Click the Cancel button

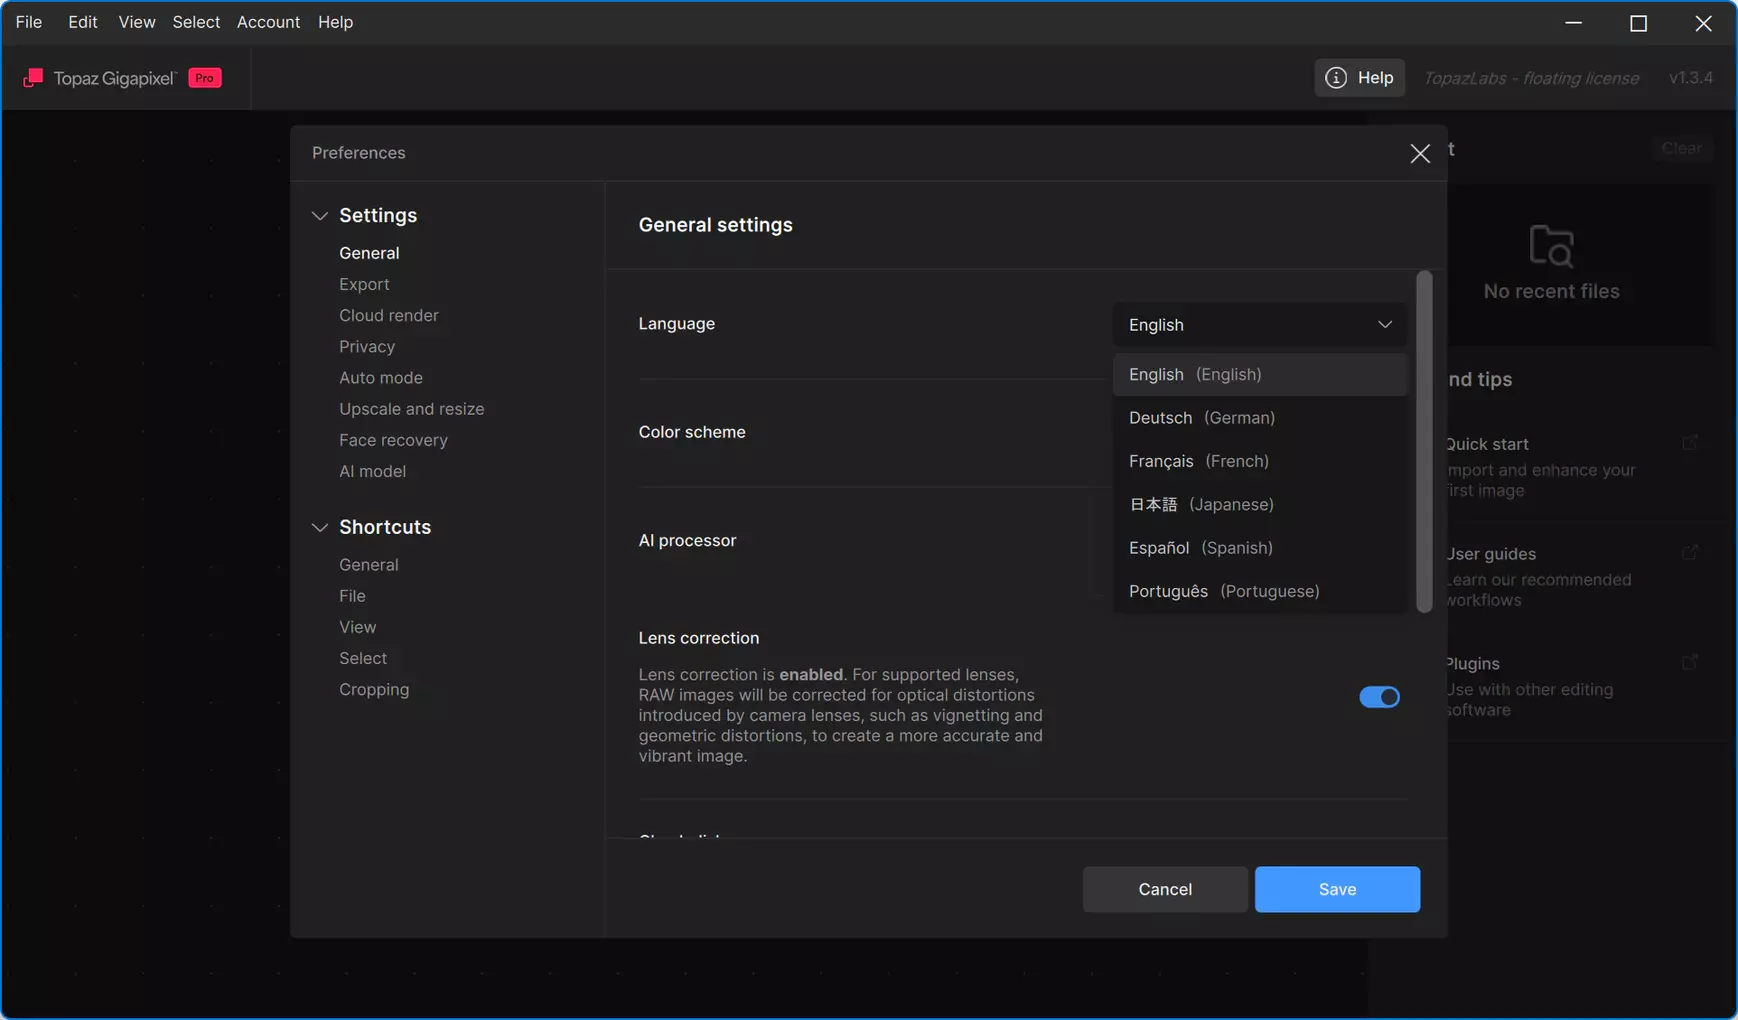(1165, 889)
